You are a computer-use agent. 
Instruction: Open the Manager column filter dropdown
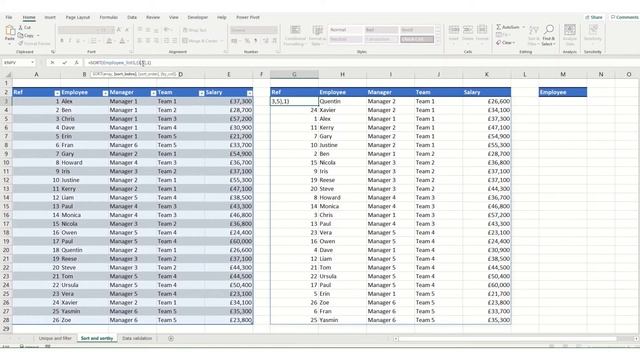[x=153, y=93]
